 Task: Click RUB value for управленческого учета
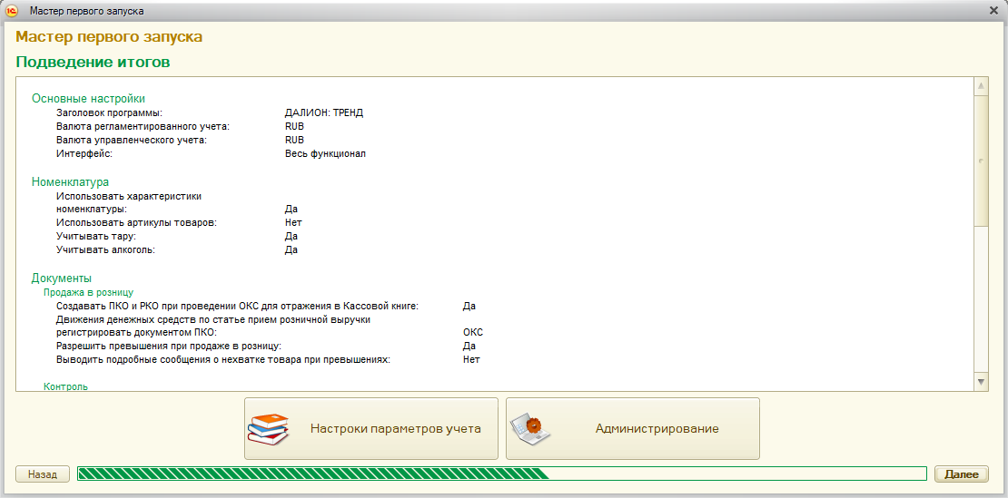pos(294,139)
